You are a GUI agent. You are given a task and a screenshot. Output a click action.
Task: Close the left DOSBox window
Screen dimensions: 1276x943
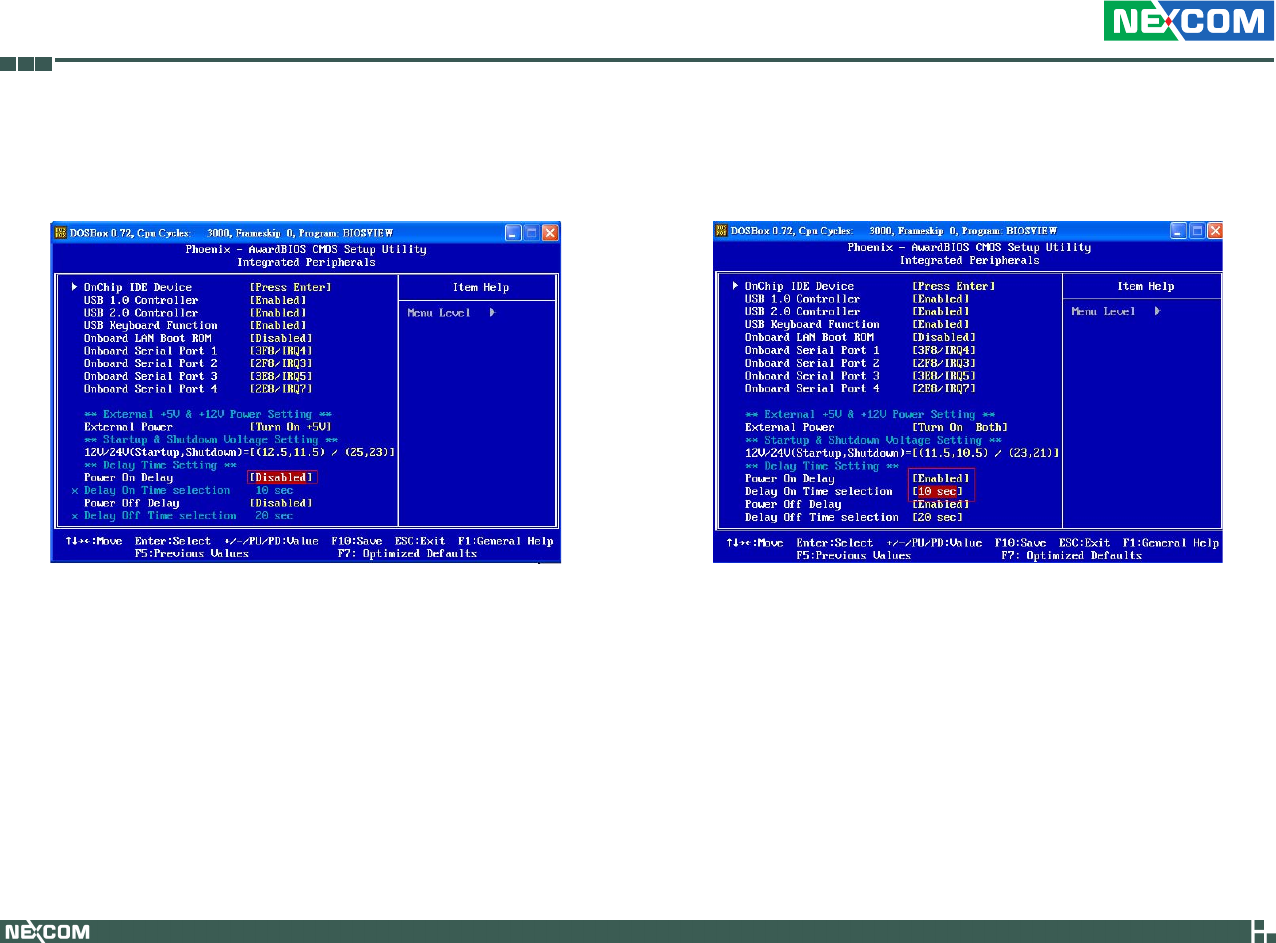pyautogui.click(x=549, y=232)
